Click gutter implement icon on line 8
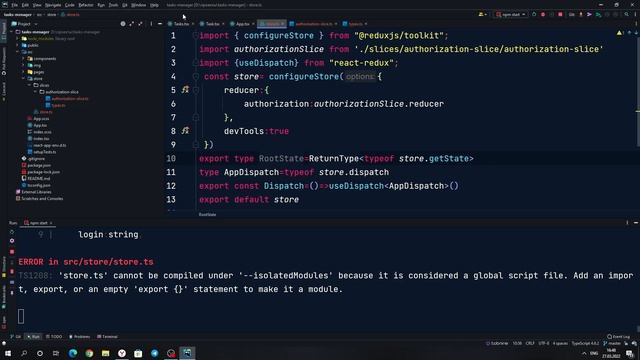This screenshot has width=640, height=360. [x=185, y=131]
